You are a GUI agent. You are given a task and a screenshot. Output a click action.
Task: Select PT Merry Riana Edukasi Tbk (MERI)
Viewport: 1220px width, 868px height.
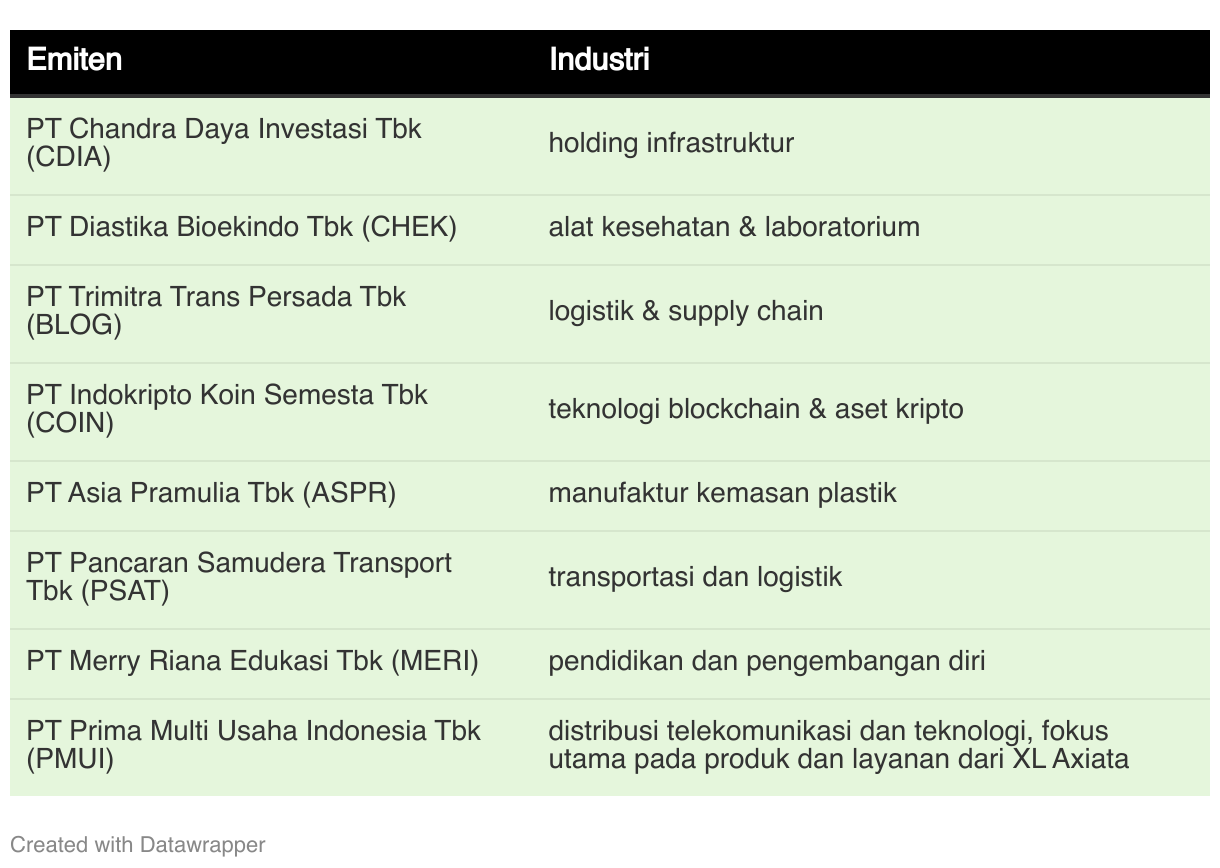pos(253,661)
